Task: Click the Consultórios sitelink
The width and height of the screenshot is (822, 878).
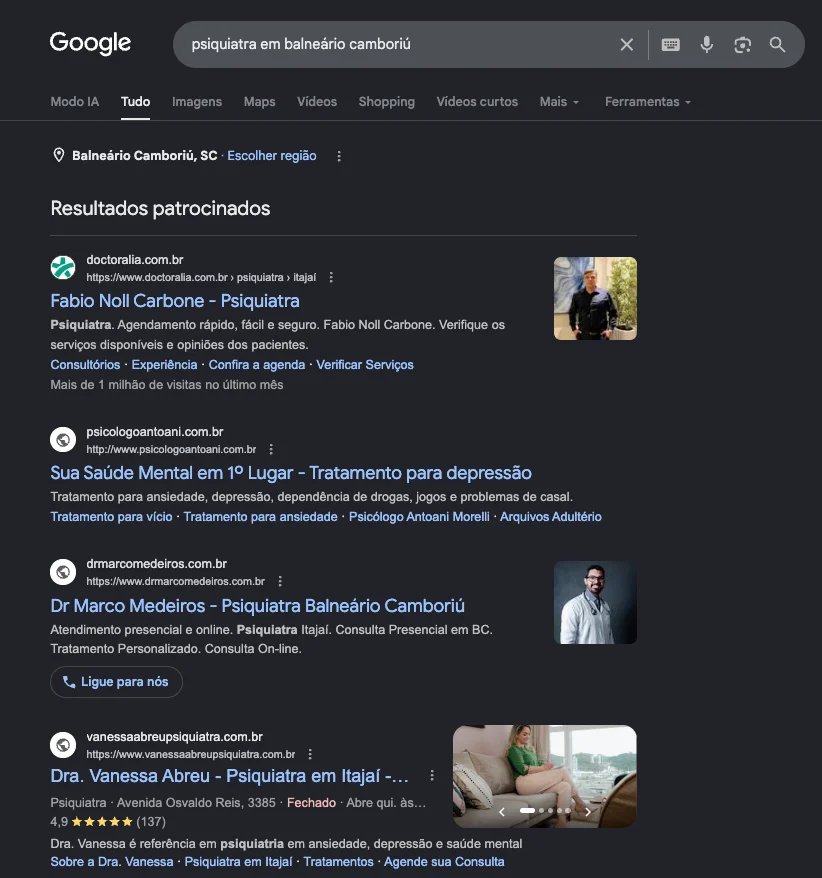Action: (85, 365)
